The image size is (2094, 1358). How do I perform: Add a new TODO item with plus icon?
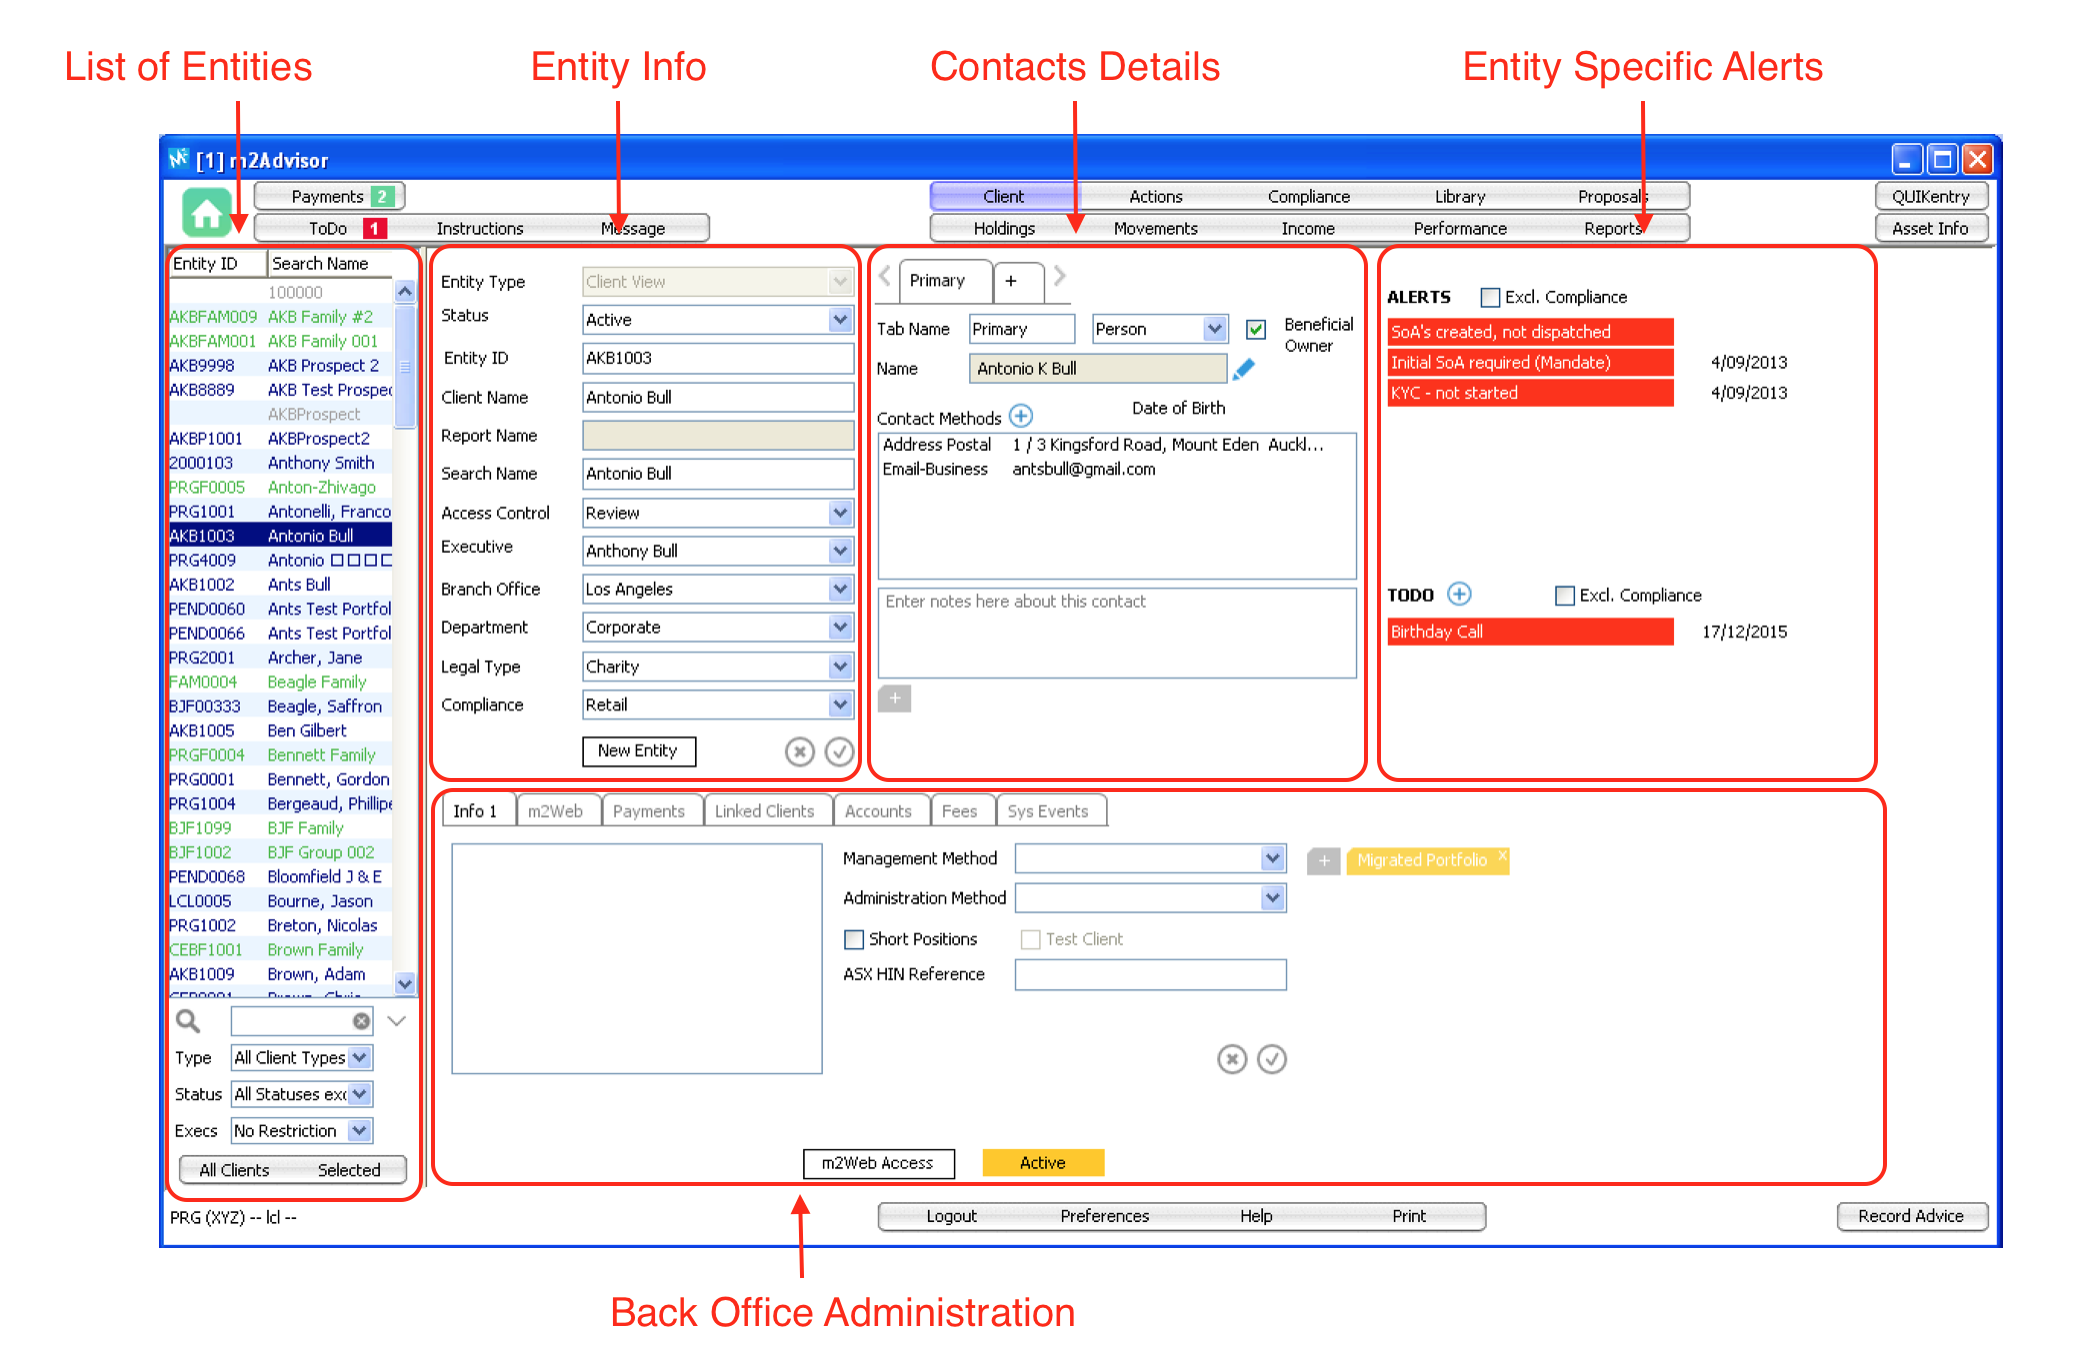[1459, 594]
